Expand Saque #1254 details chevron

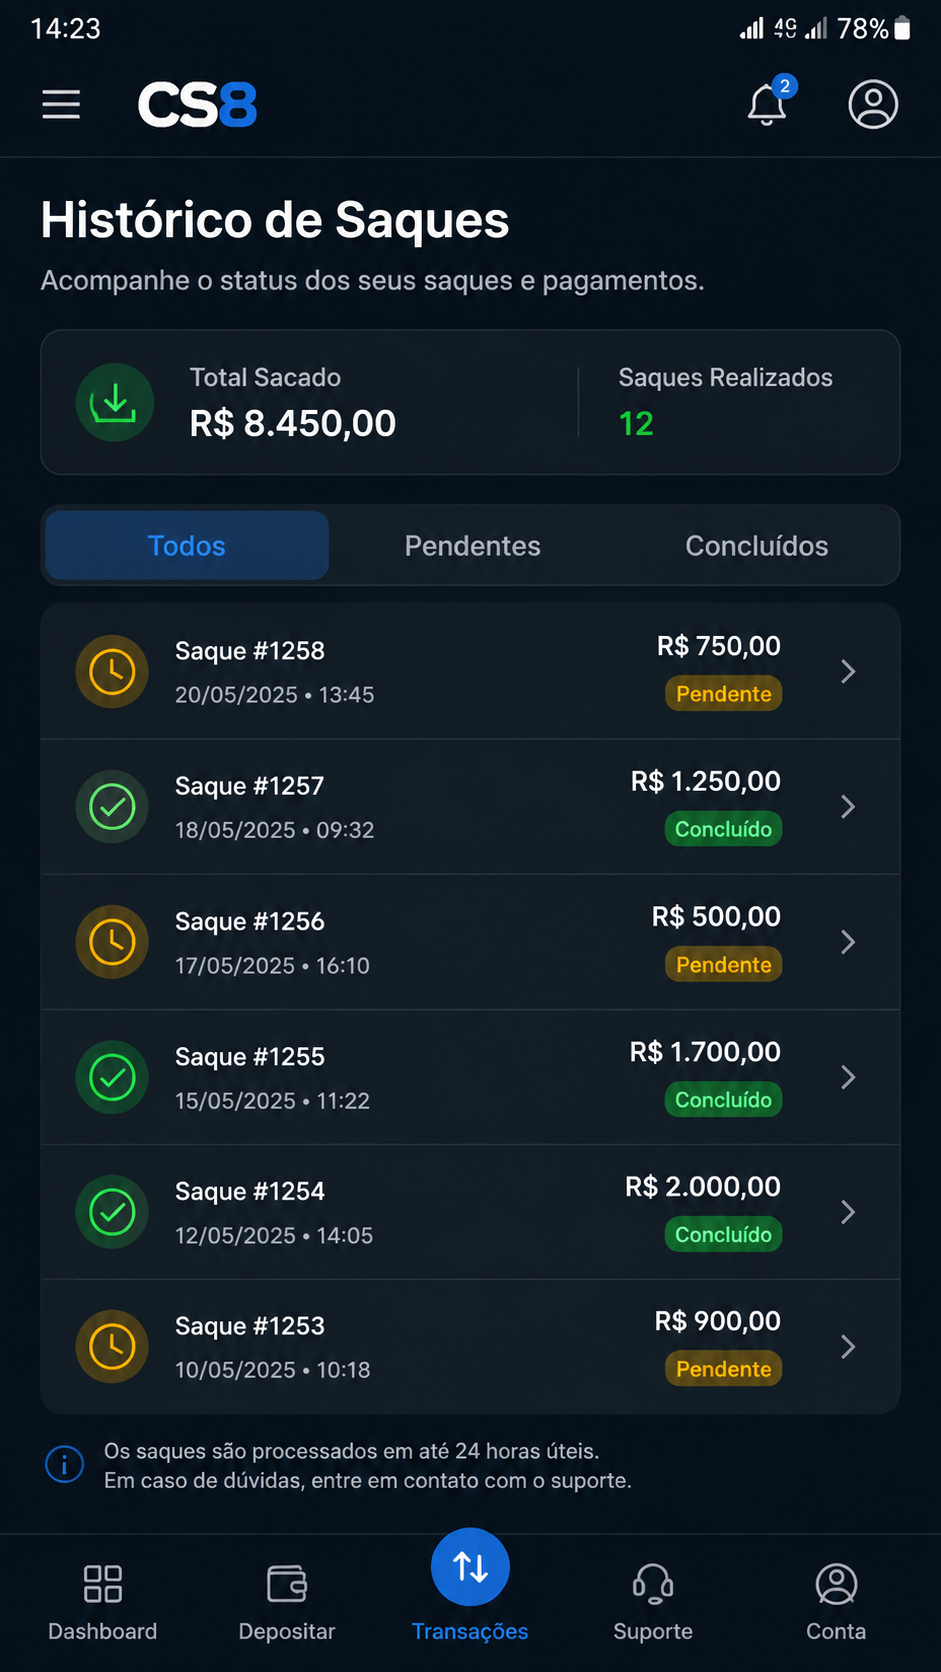(x=848, y=1212)
